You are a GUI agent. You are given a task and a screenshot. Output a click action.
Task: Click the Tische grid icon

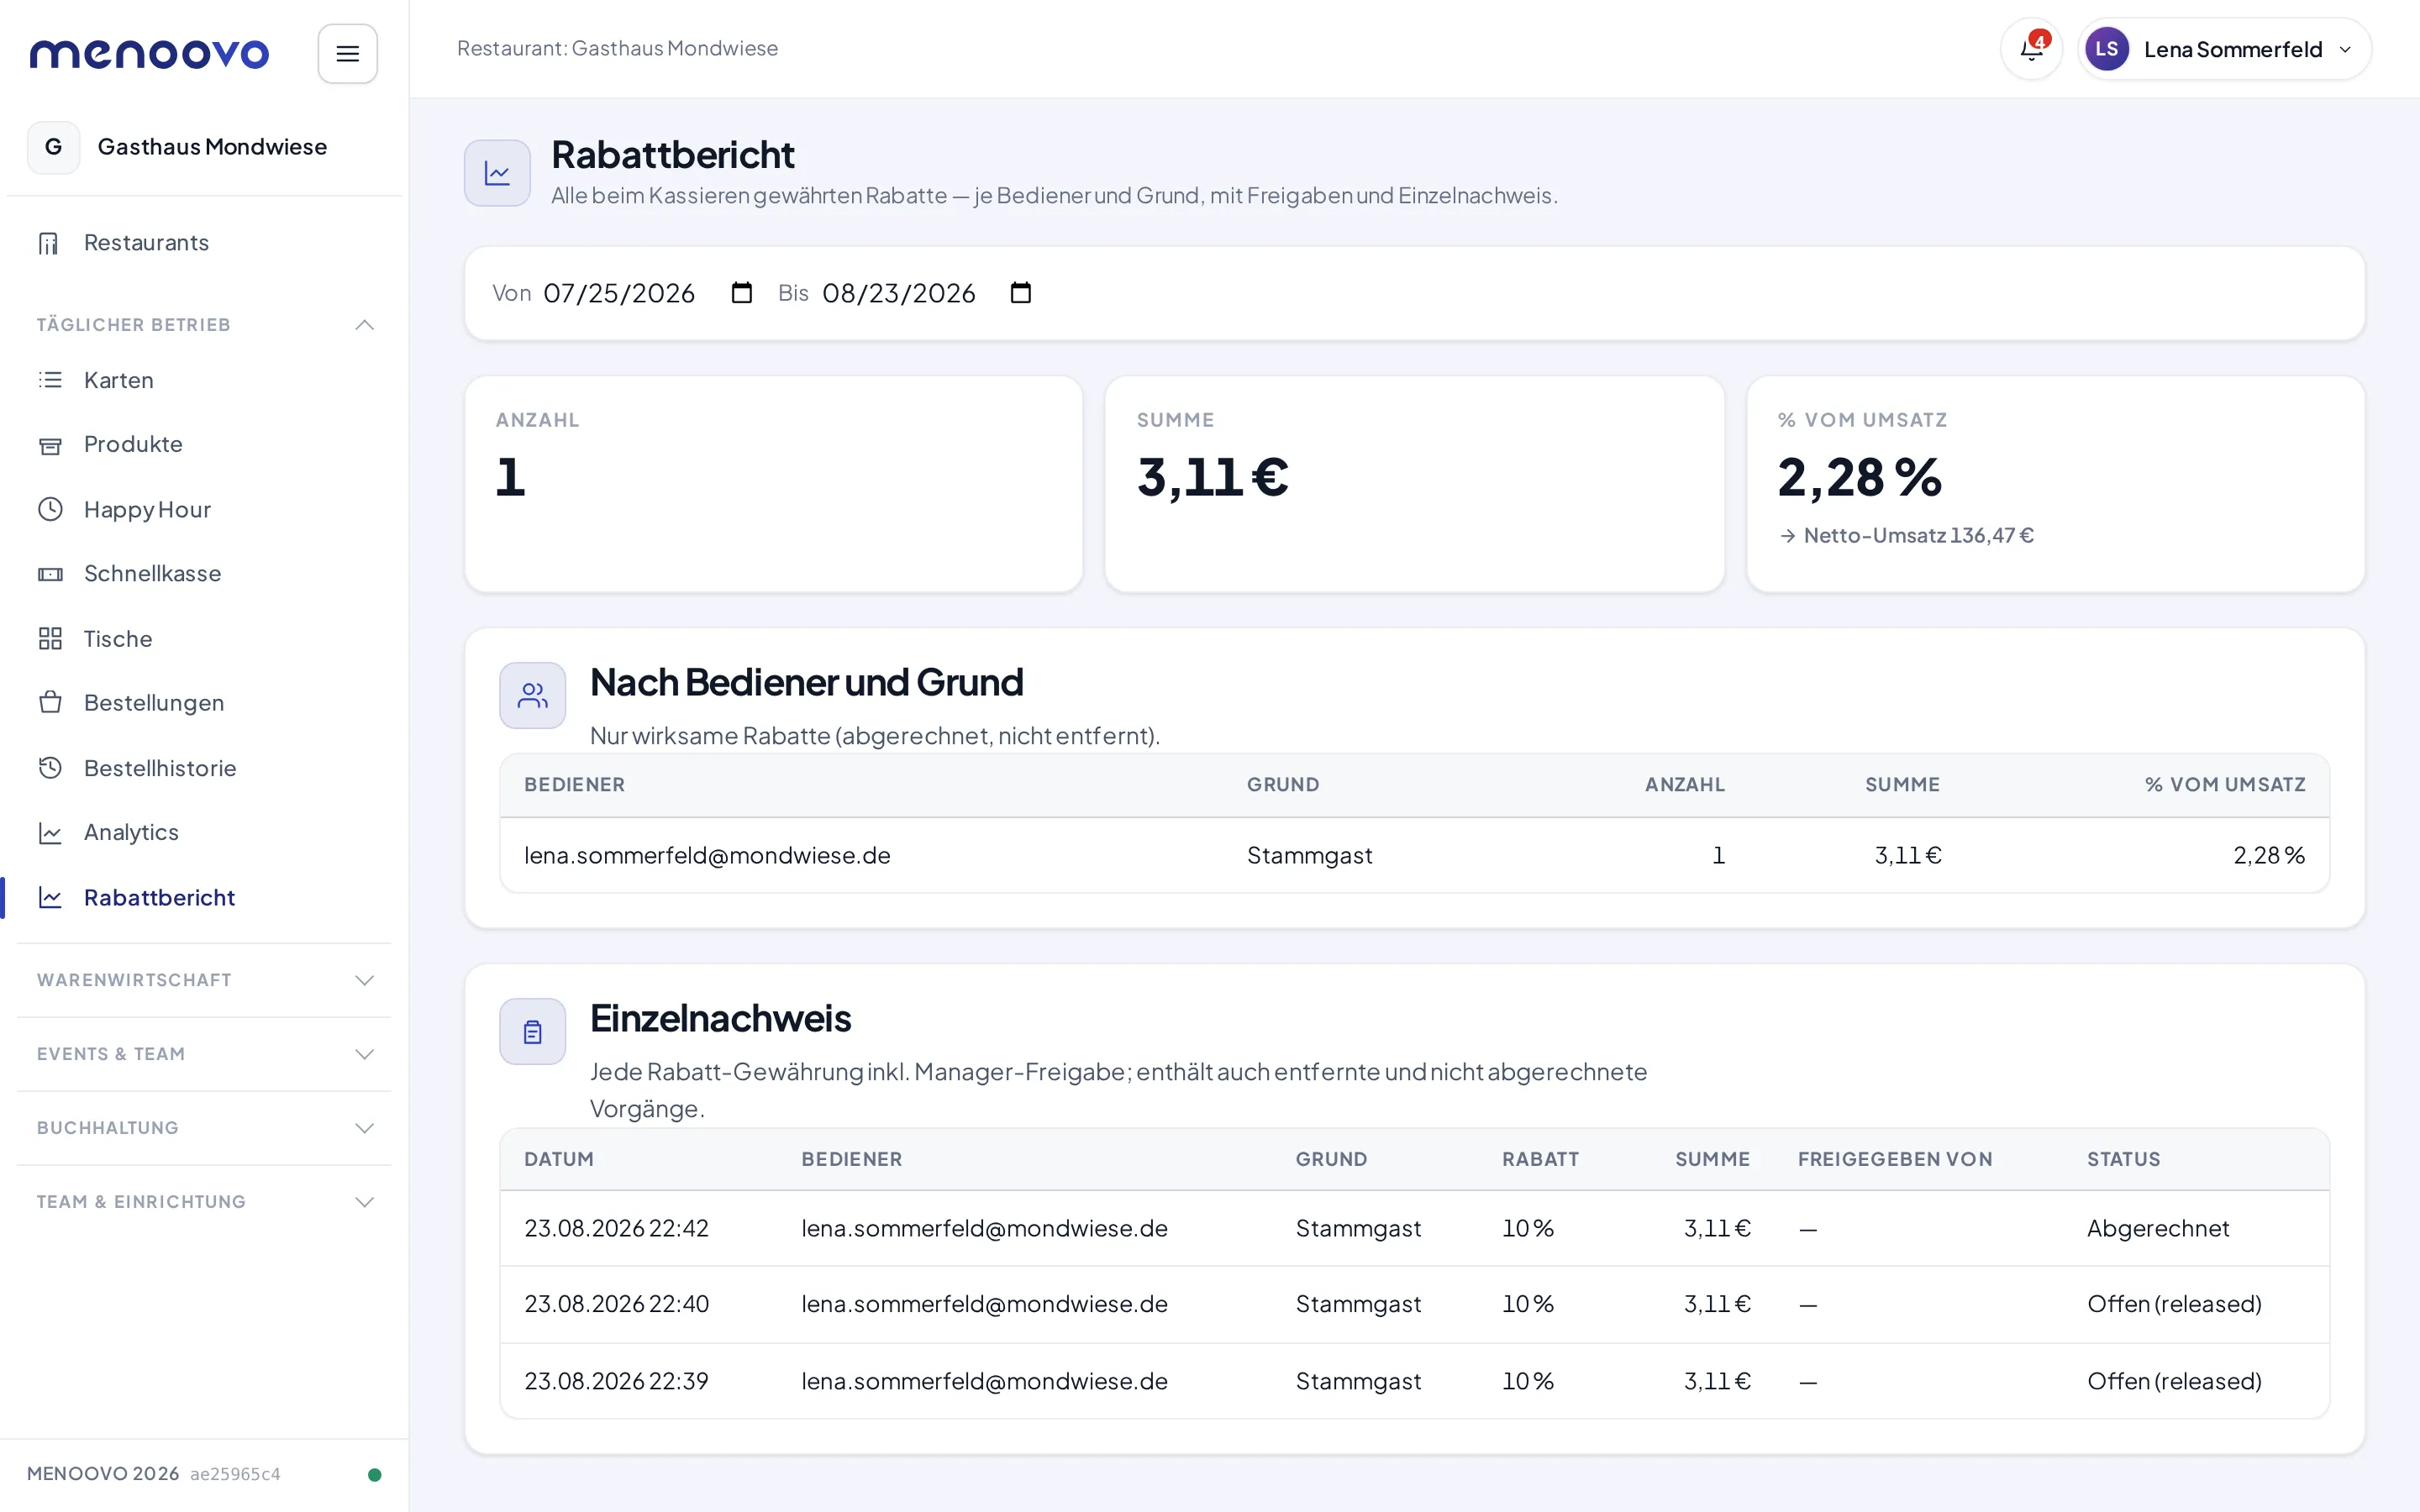point(50,638)
